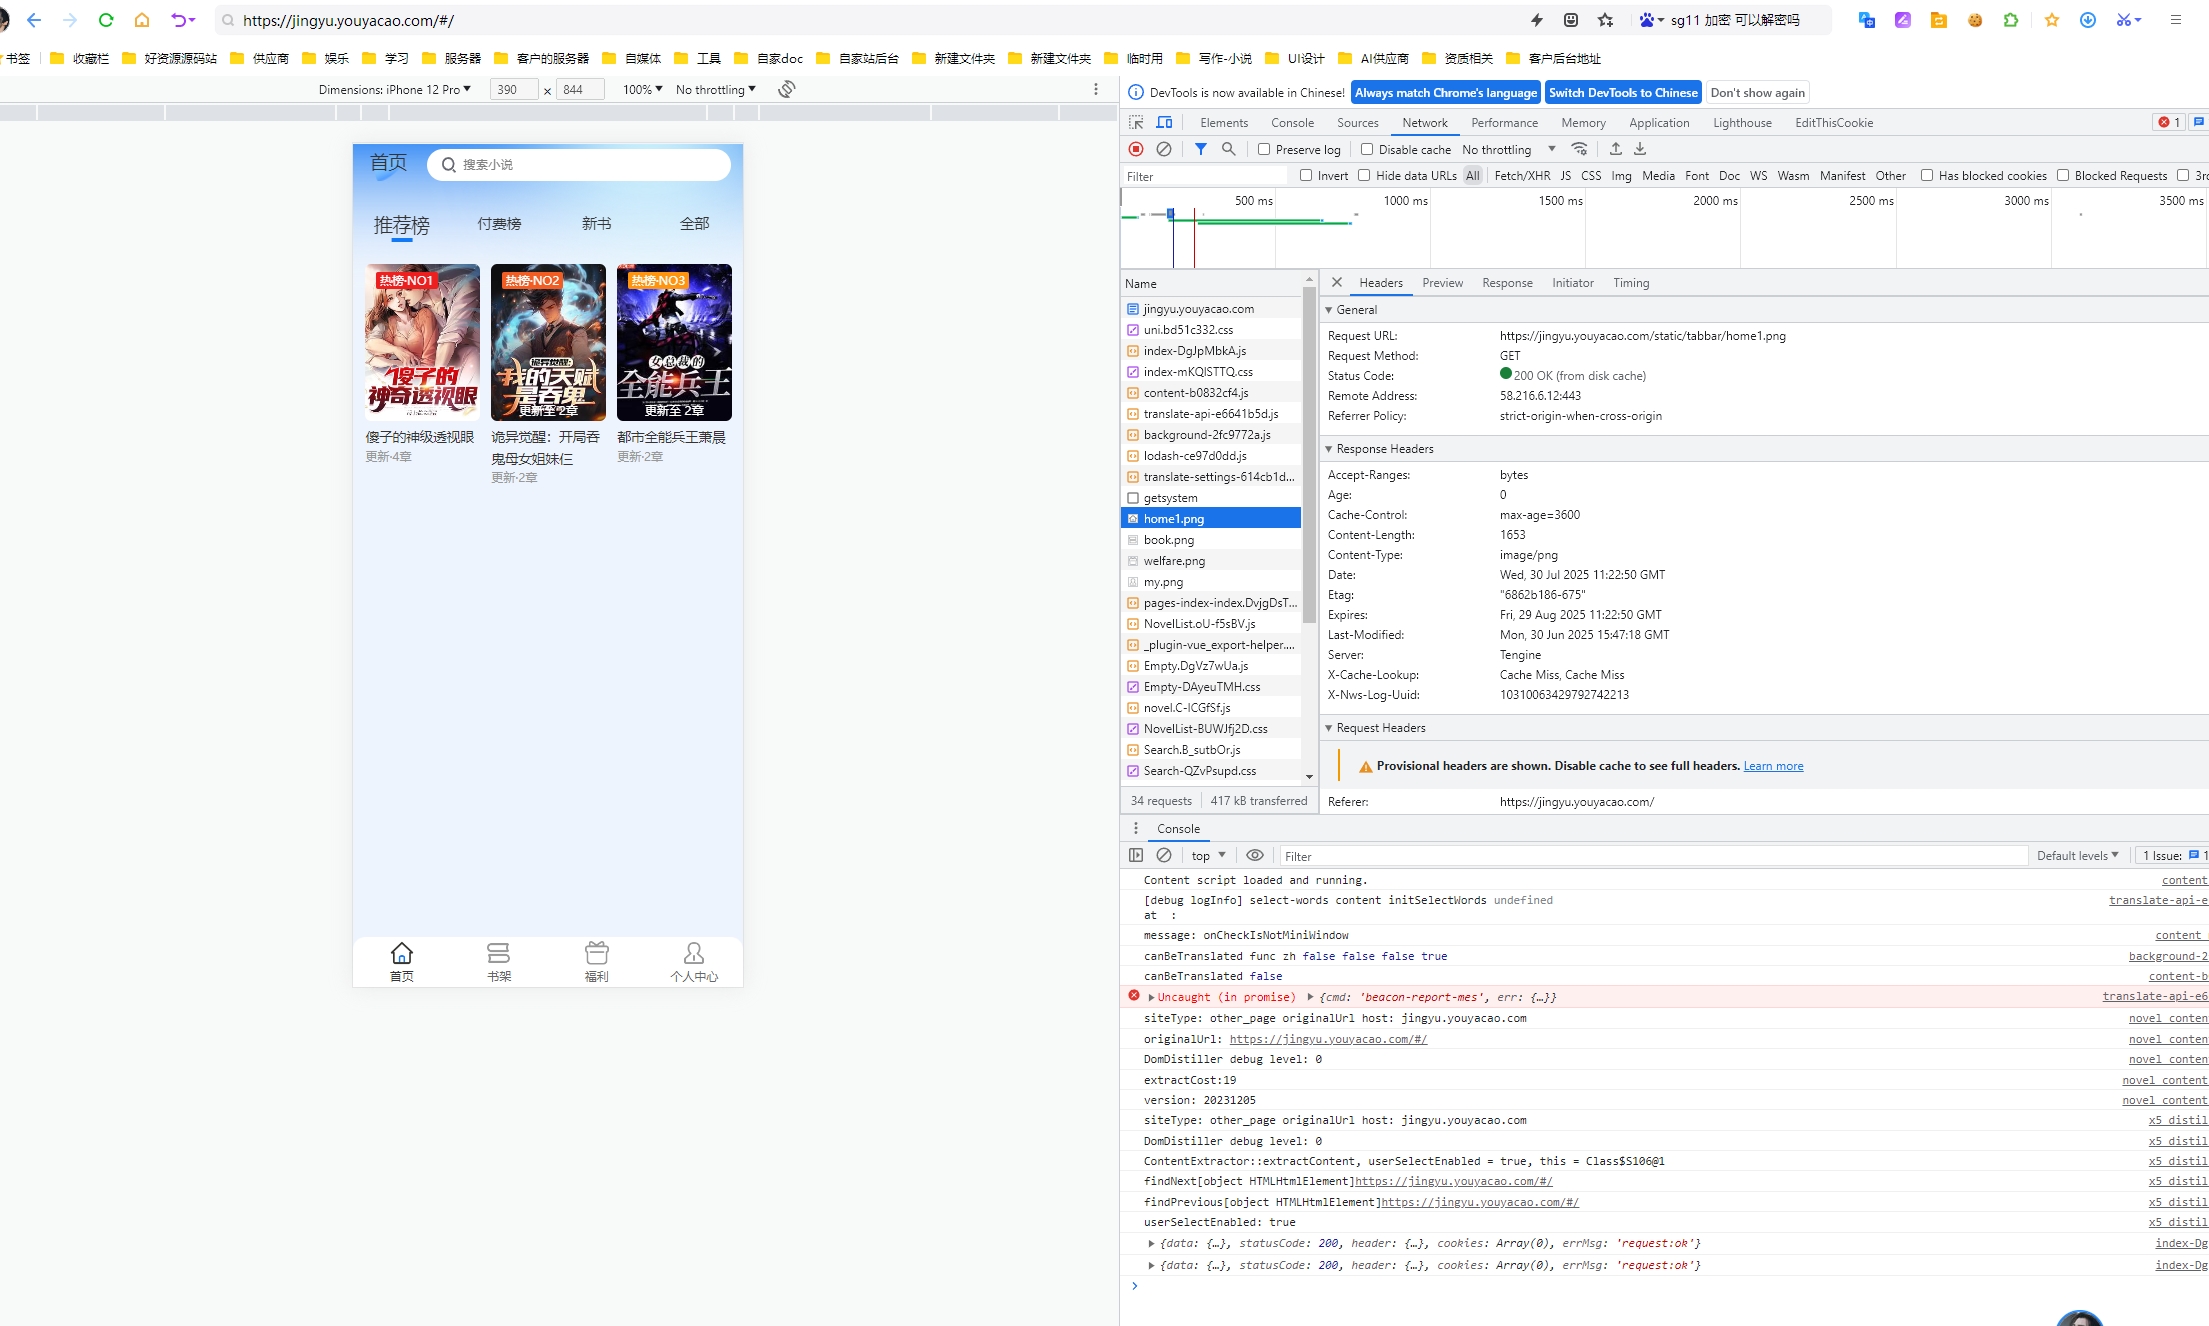Click the device width input 390

(x=515, y=89)
